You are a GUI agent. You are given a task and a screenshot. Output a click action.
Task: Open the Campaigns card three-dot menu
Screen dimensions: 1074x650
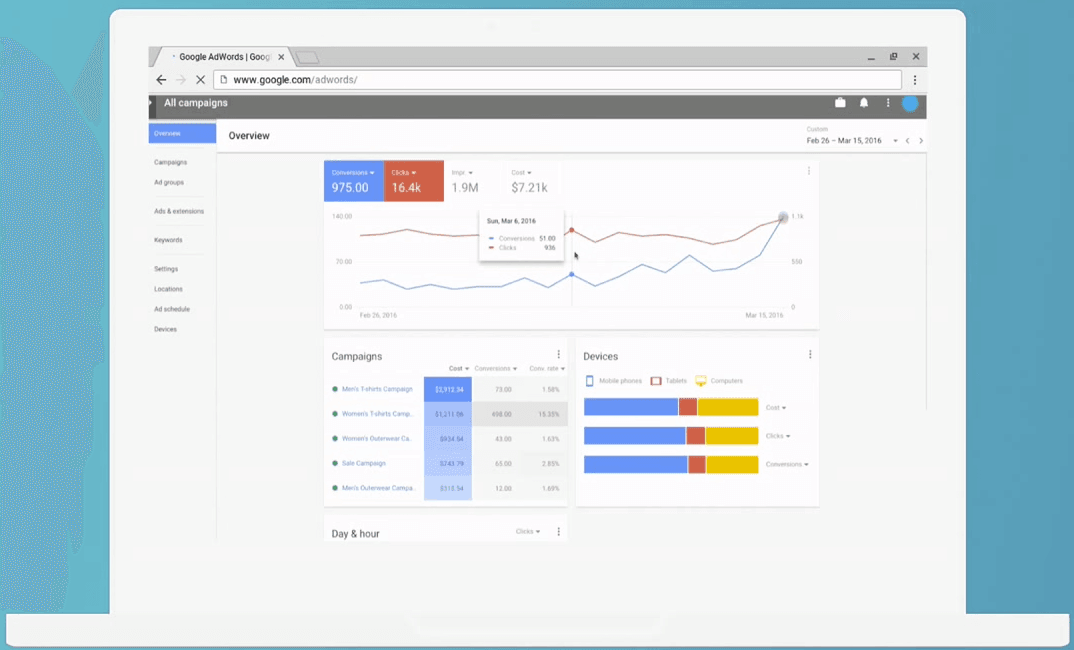[558, 355]
